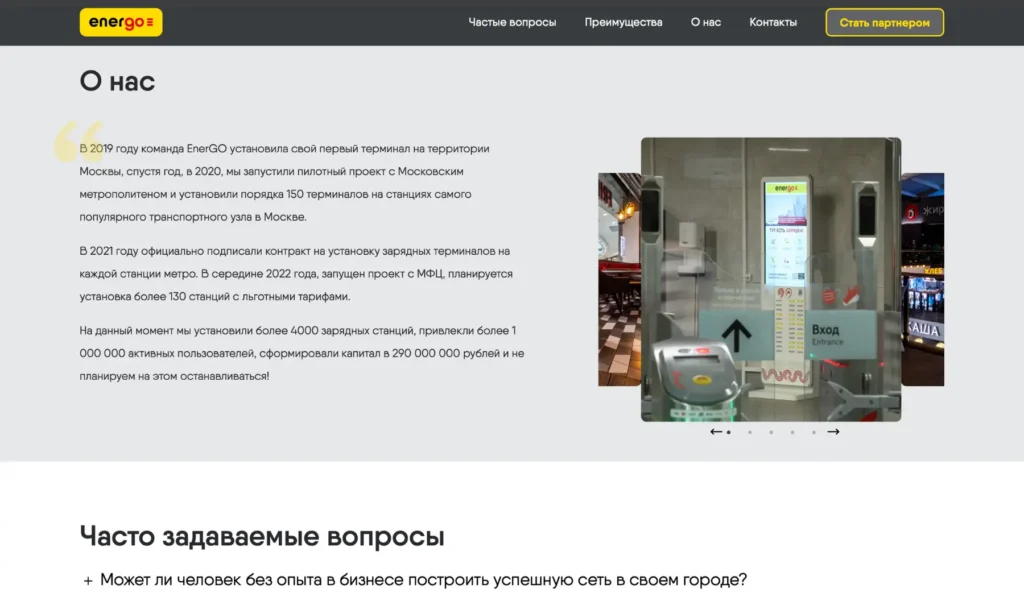Screen dimensions: 1024x597
Task: Open the Частые вопросы menu item
Action: pos(512,22)
